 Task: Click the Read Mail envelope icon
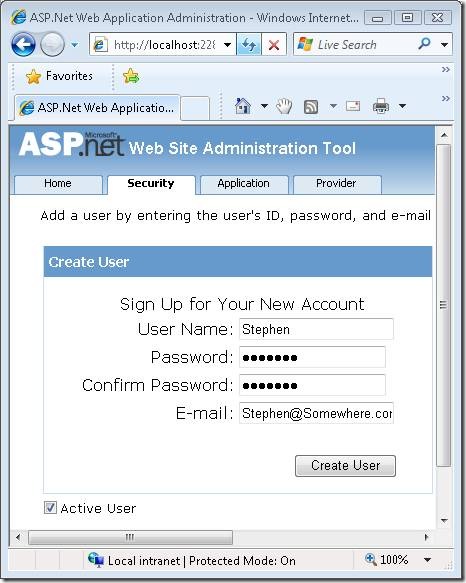(353, 106)
